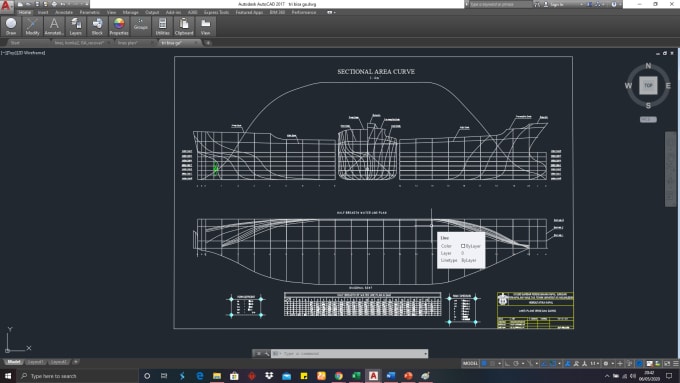Open the Groups ribbon panel

tap(141, 26)
